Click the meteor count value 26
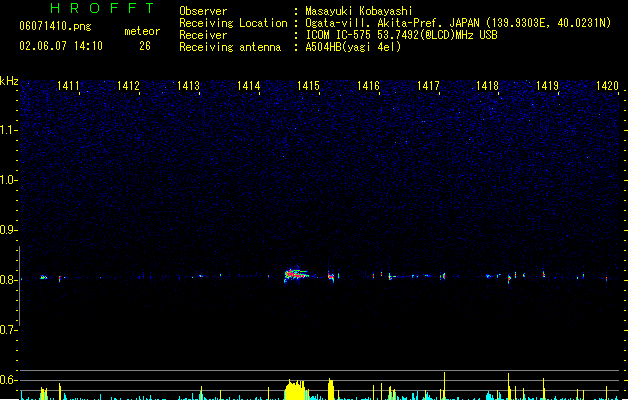 [x=145, y=46]
